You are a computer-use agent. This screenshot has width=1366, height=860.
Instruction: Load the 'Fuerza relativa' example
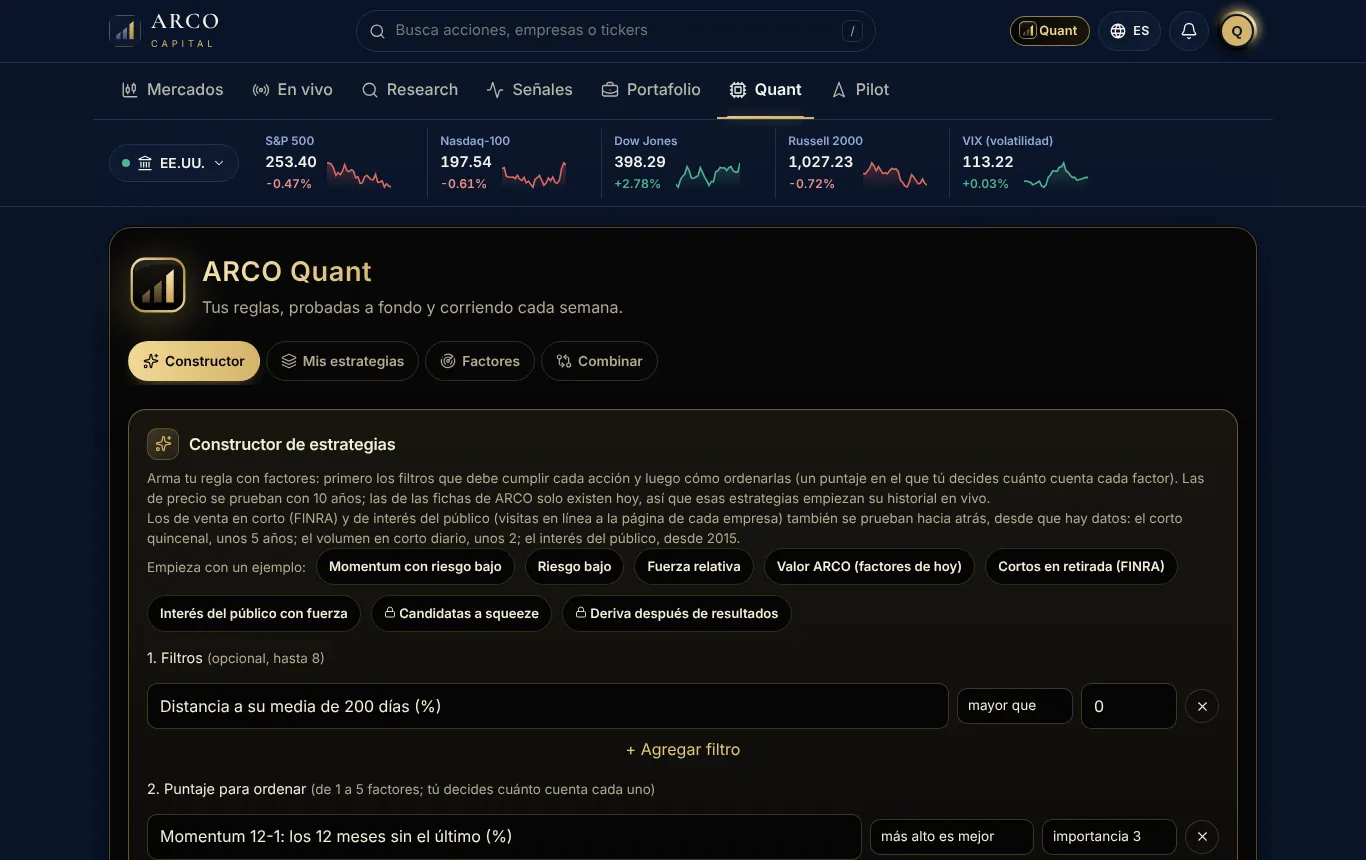click(x=694, y=566)
